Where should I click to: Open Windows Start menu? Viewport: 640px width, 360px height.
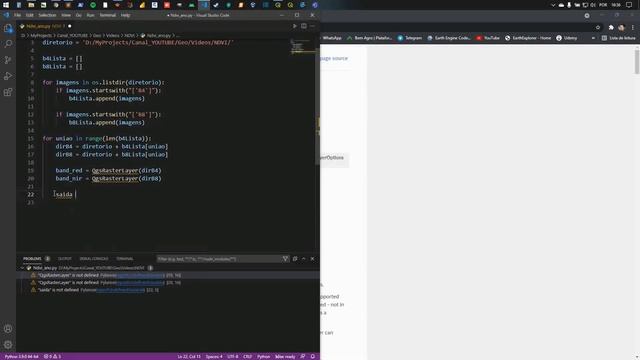(x=6, y=5)
